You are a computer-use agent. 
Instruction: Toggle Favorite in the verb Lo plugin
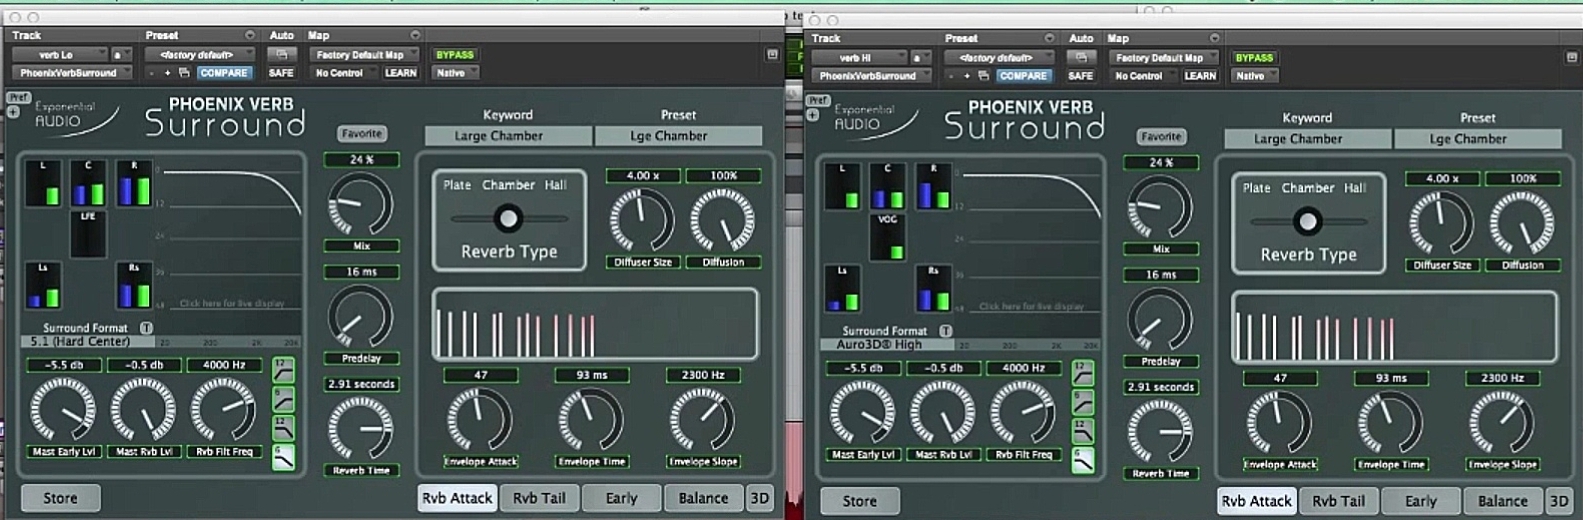(x=361, y=133)
